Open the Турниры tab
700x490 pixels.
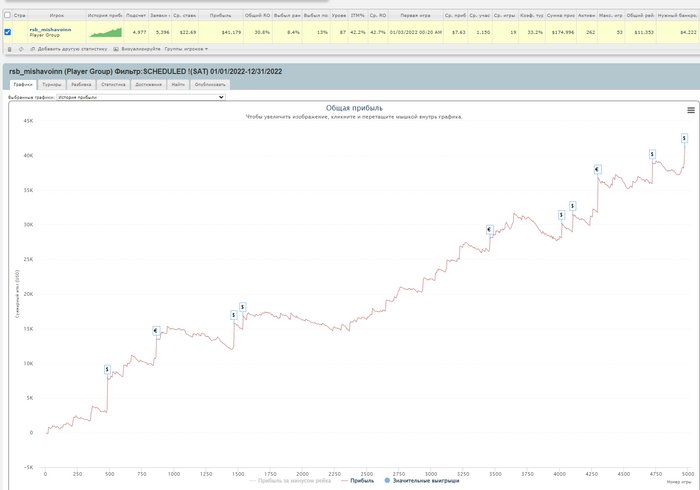click(52, 84)
